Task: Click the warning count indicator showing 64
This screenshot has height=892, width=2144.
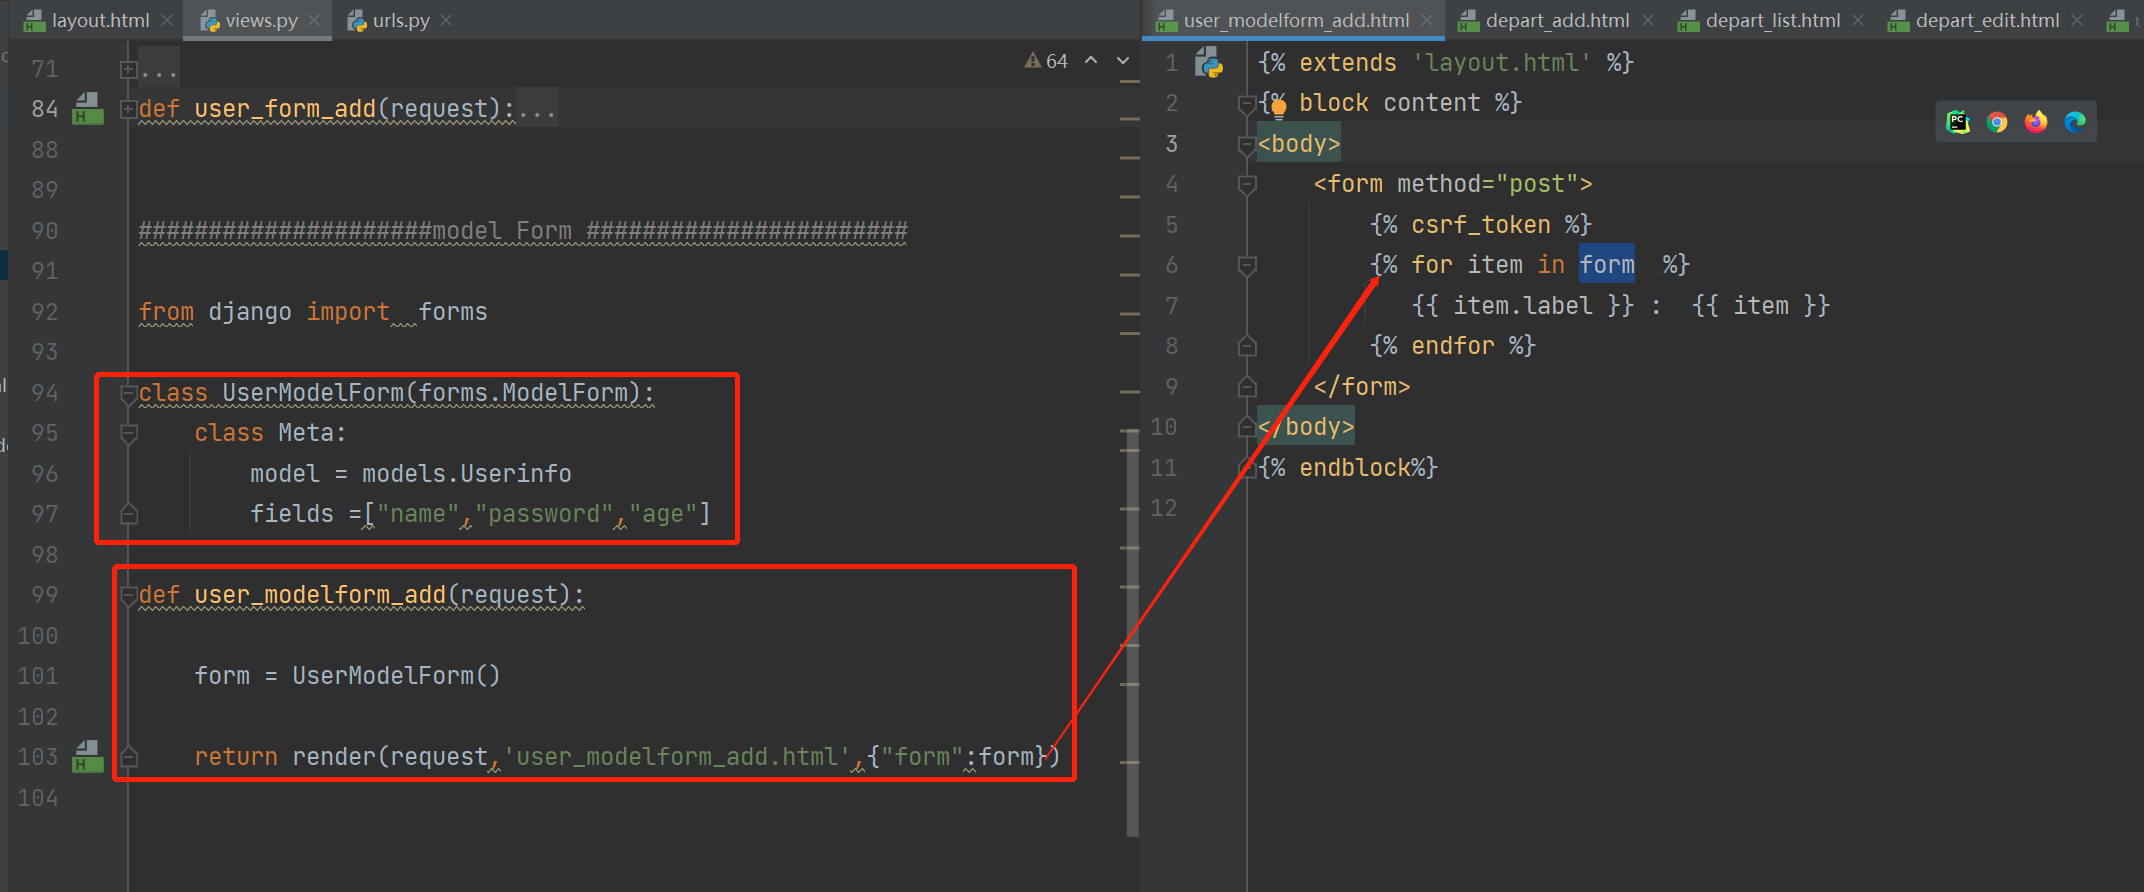Action: click(x=1046, y=61)
